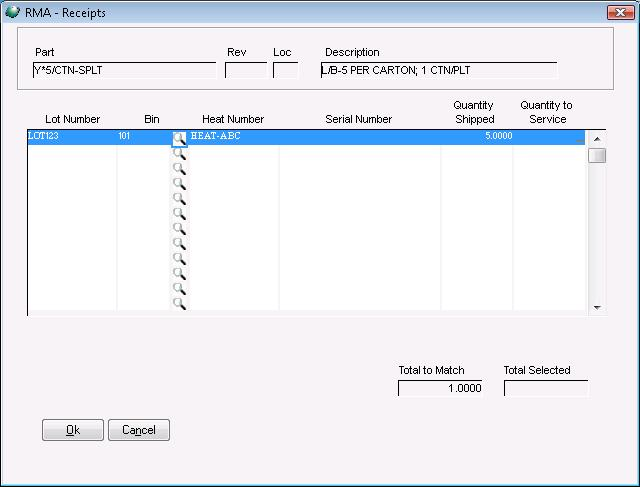Click the Heat Number column header
The height and width of the screenshot is (487, 640).
[233, 119]
